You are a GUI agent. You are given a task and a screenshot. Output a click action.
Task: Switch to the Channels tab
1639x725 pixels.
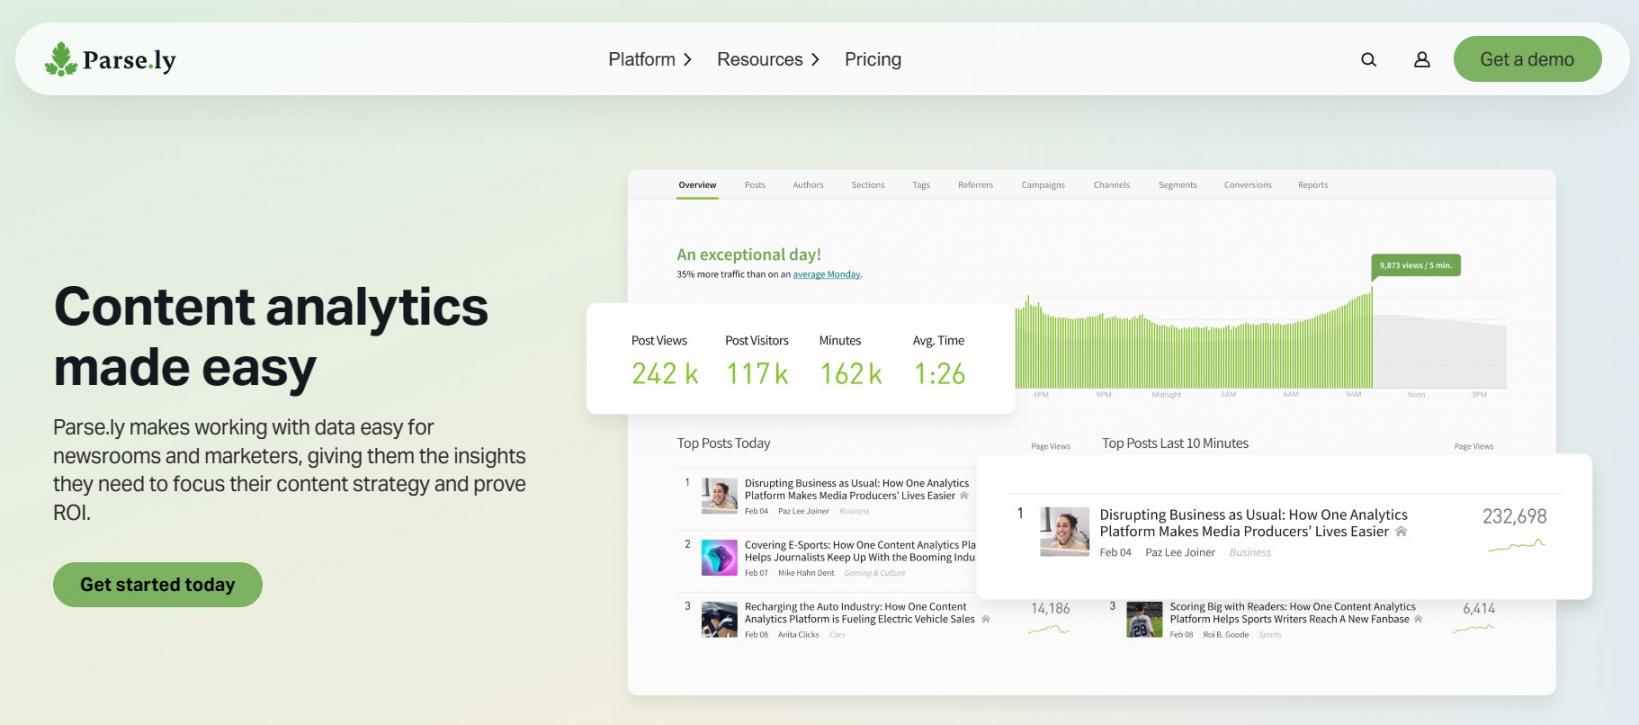point(1111,185)
